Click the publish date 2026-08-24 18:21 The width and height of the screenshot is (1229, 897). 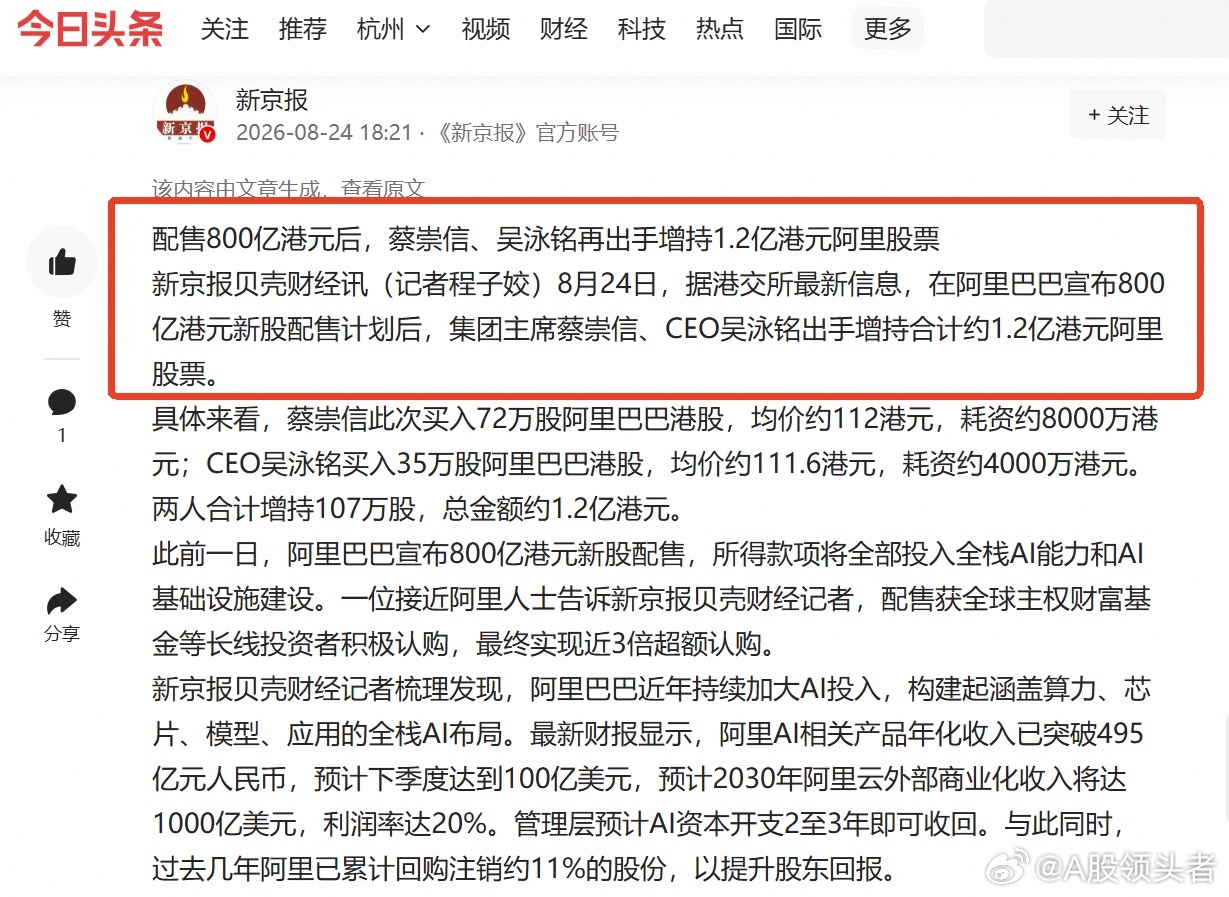point(324,133)
